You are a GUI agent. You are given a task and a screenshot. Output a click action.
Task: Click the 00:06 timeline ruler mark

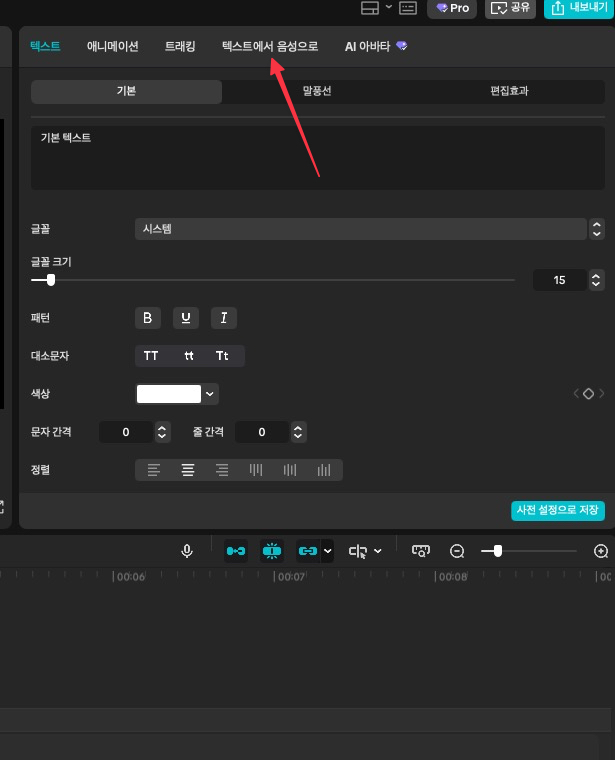click(131, 577)
